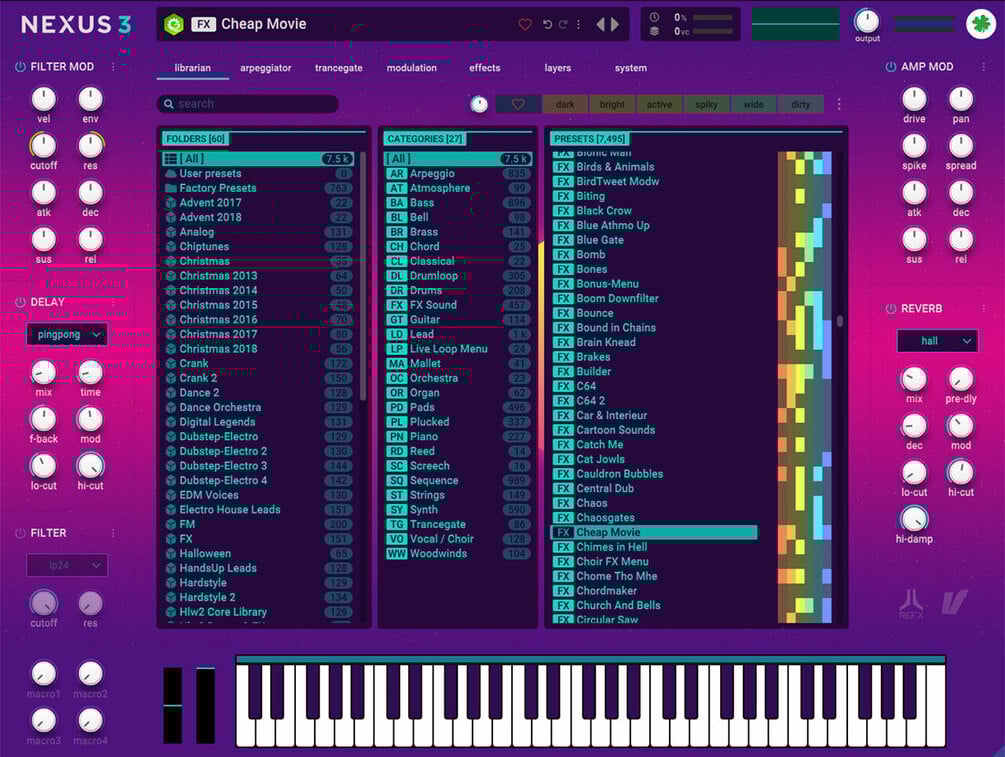Toggle the dark tag filter
The image size is (1005, 757).
pyautogui.click(x=565, y=104)
